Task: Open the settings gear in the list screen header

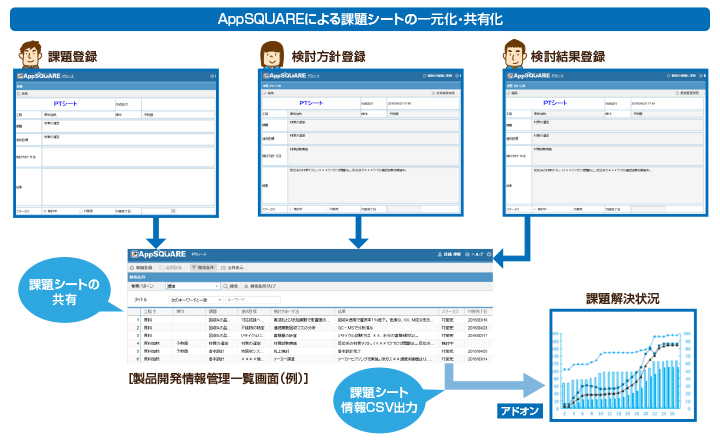Action: (x=489, y=254)
